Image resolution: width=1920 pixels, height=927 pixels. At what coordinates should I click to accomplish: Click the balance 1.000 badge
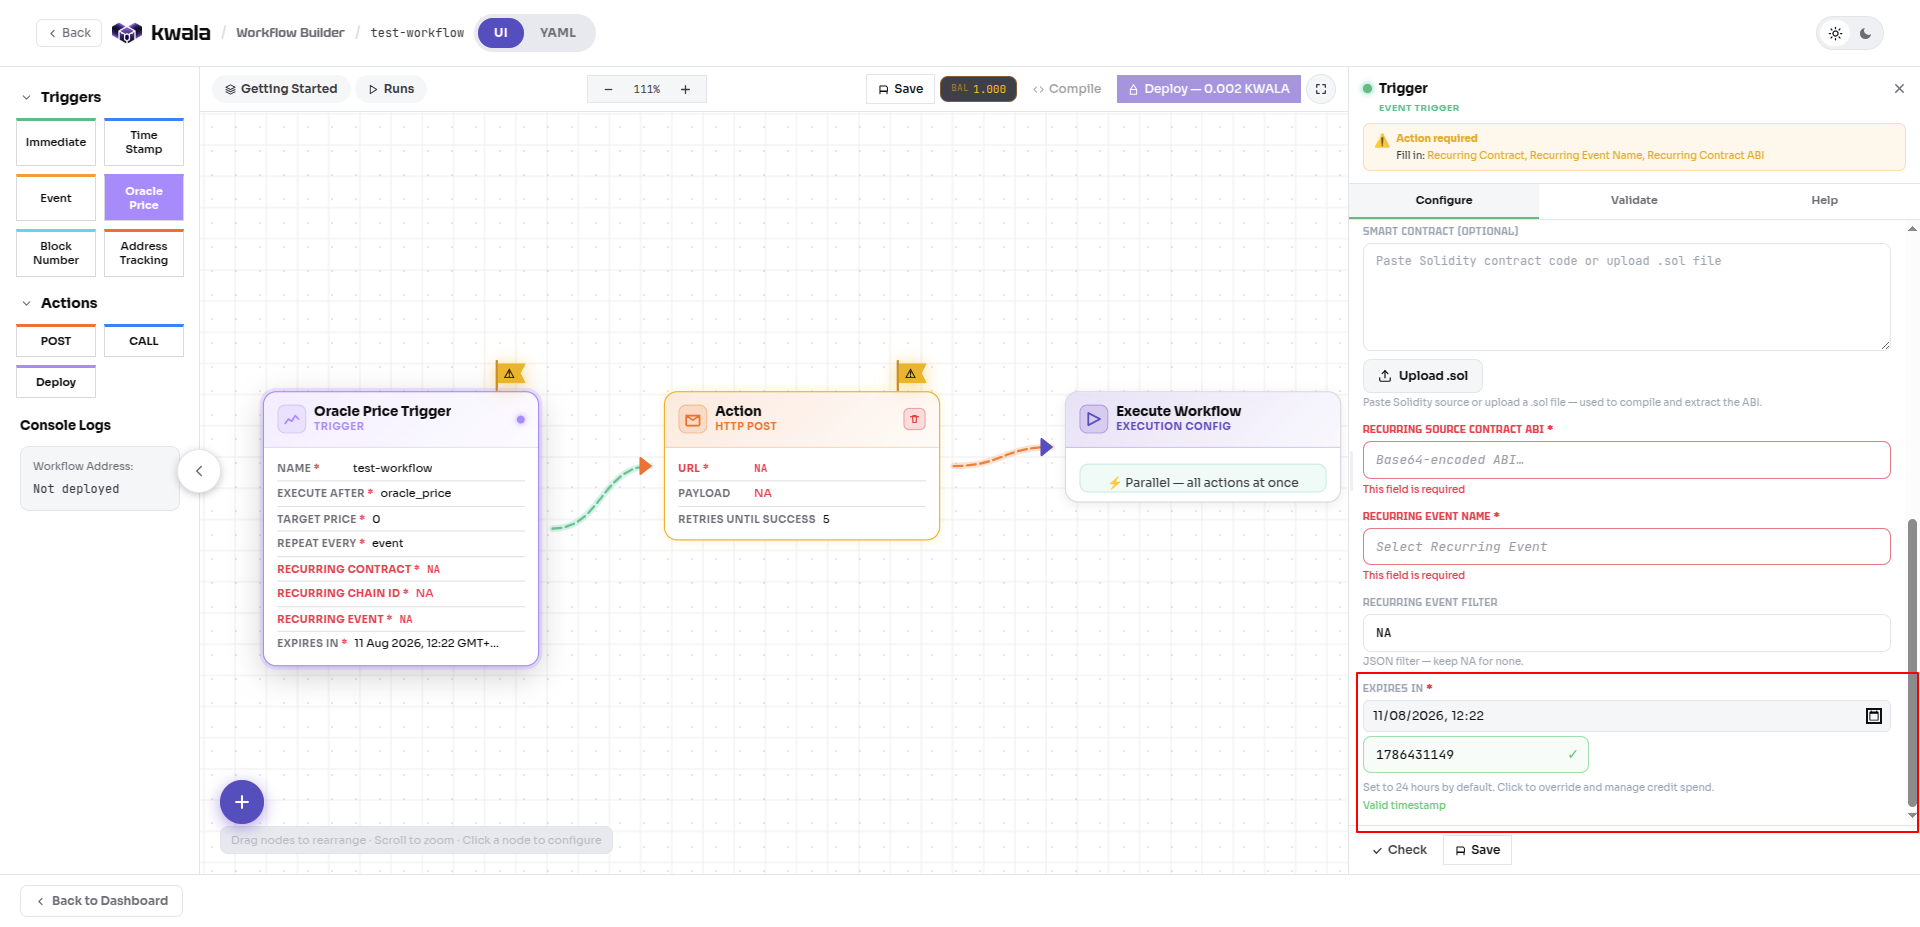[978, 89]
